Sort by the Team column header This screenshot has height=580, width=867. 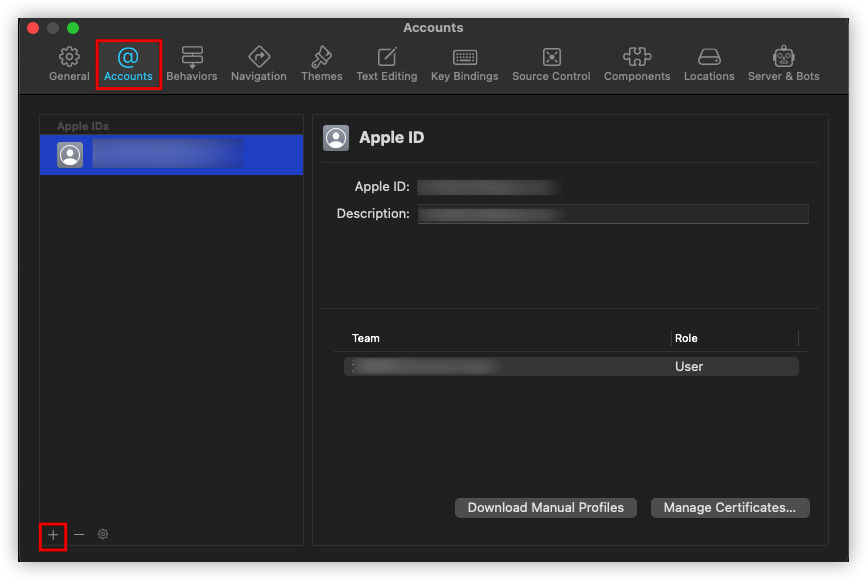(x=366, y=338)
